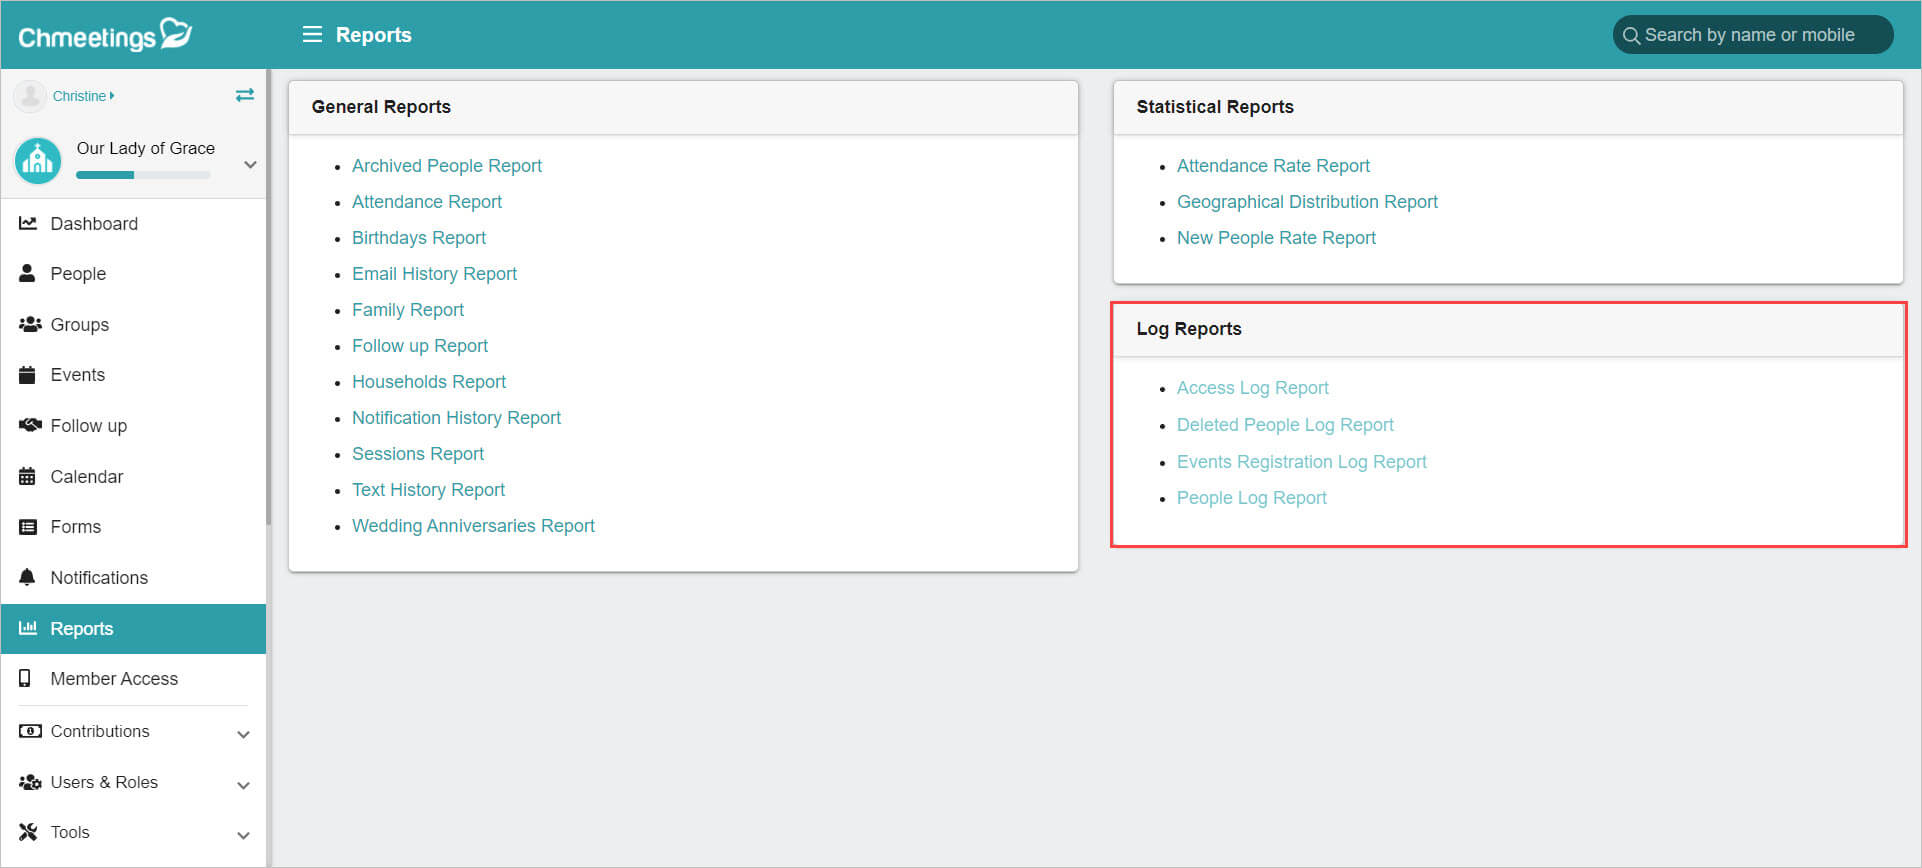Open the Notification History Report
Screen dimensions: 1922x868
click(x=456, y=418)
